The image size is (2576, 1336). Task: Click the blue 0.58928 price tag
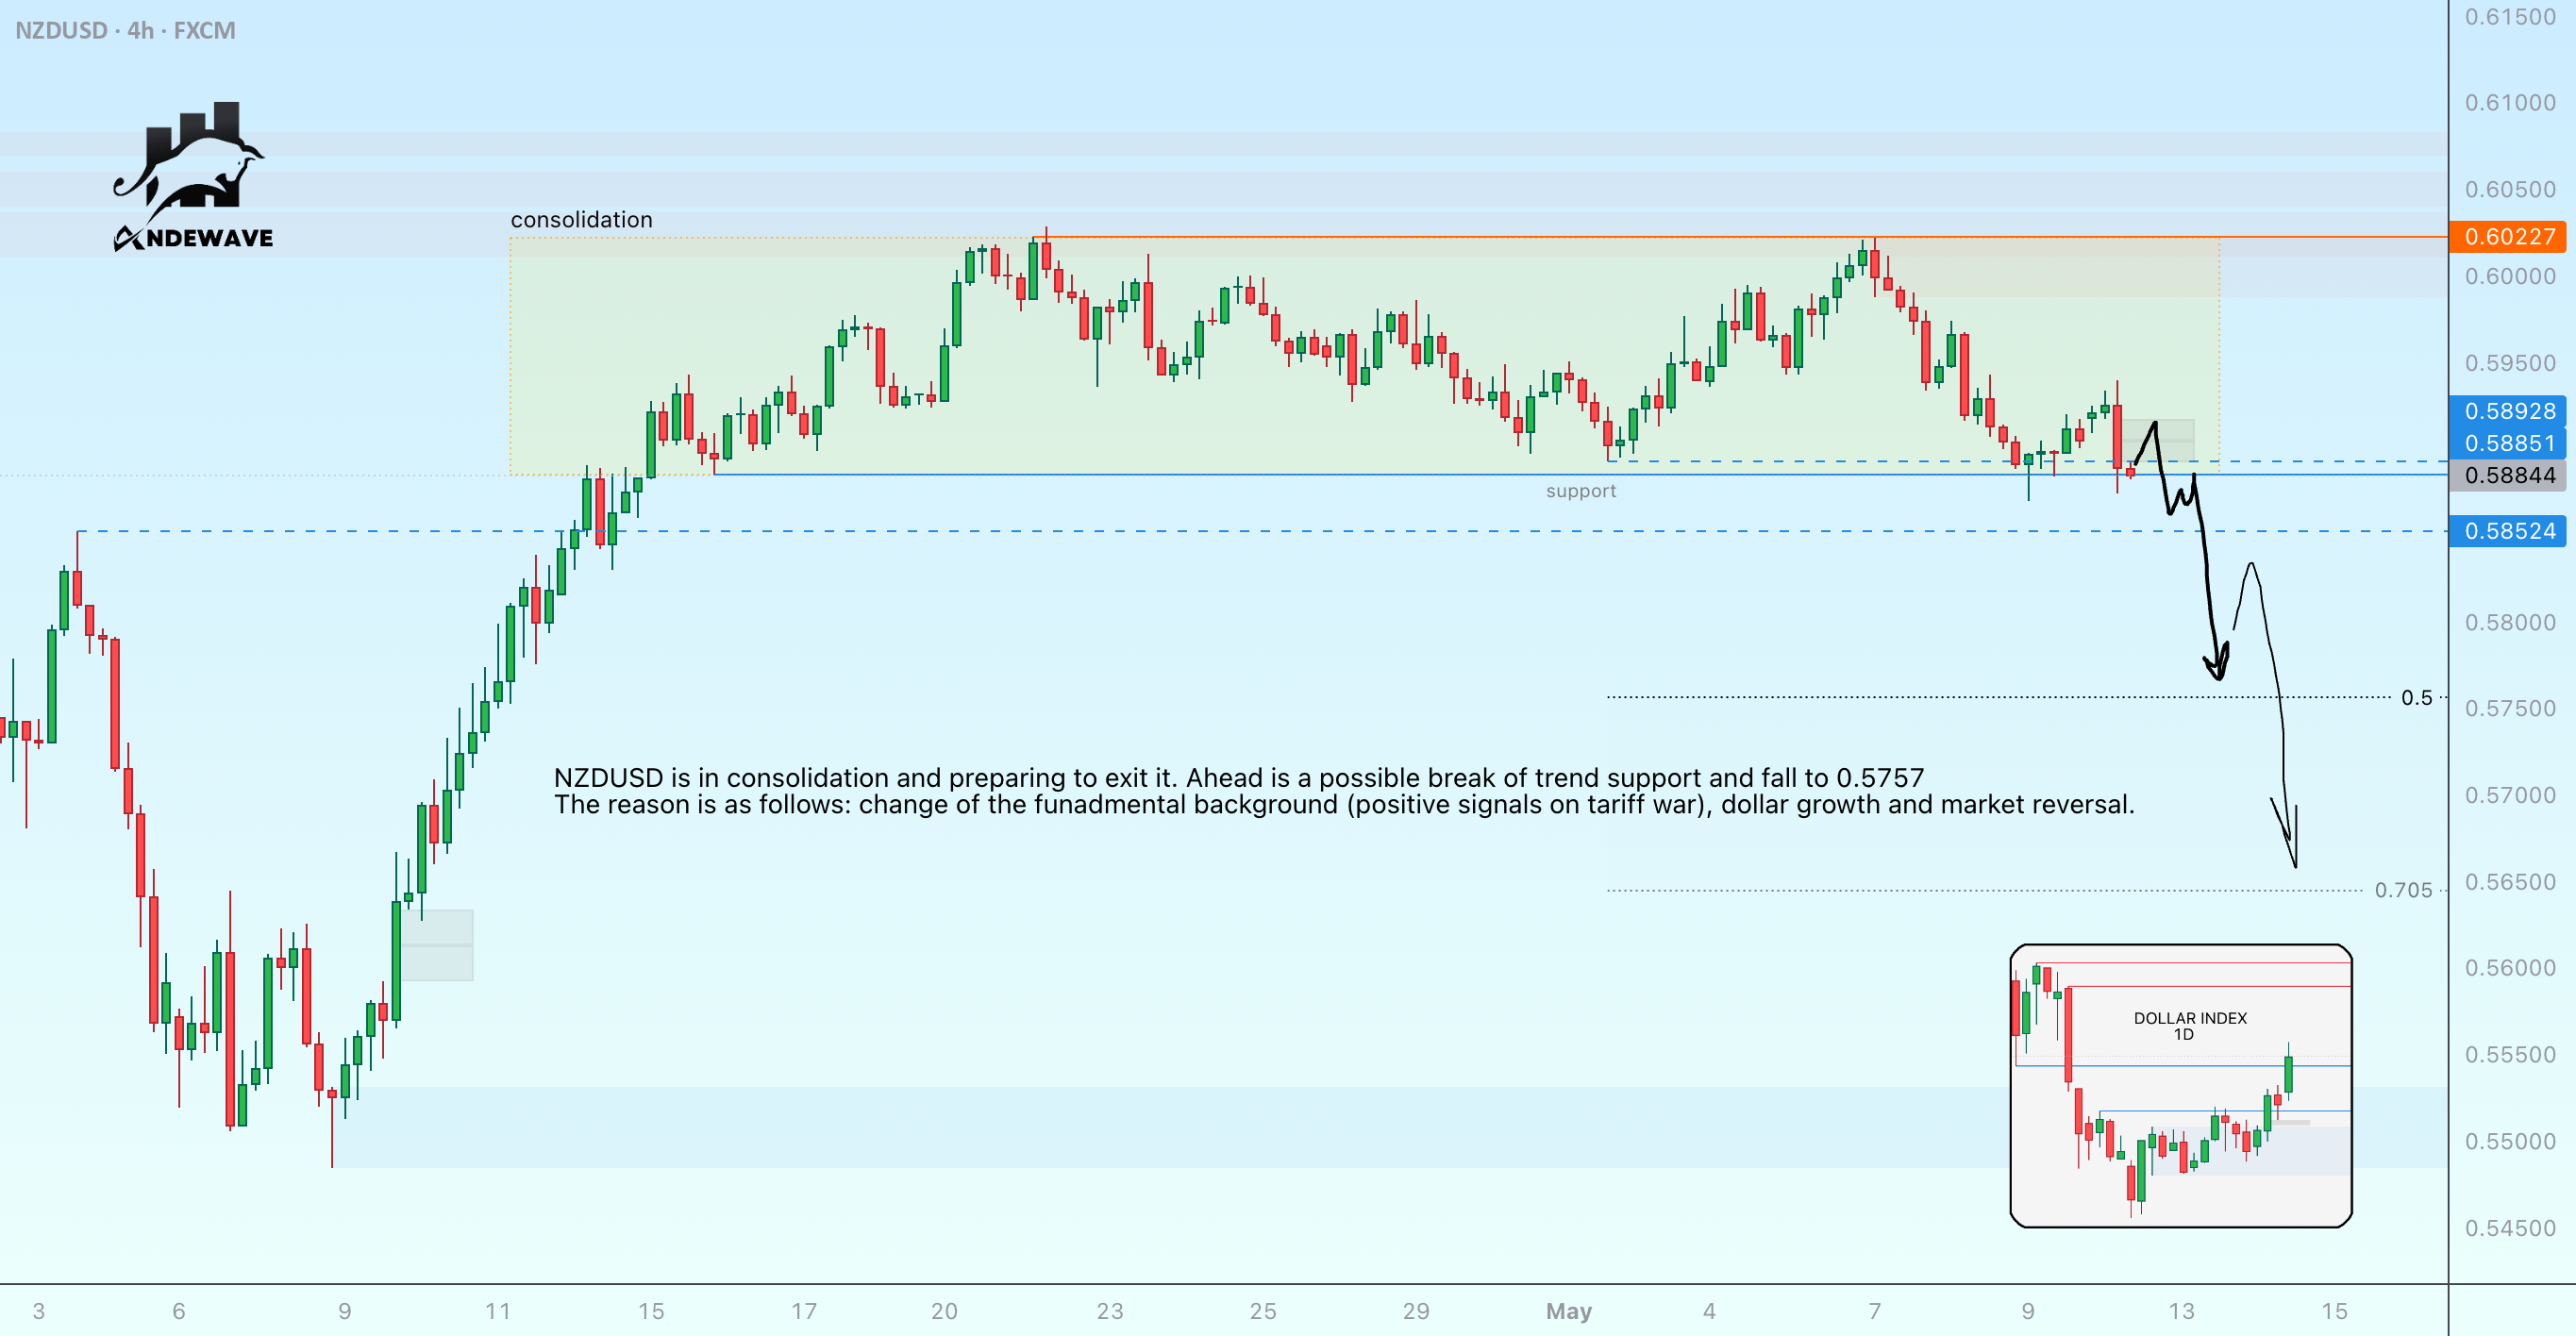pos(2507,411)
